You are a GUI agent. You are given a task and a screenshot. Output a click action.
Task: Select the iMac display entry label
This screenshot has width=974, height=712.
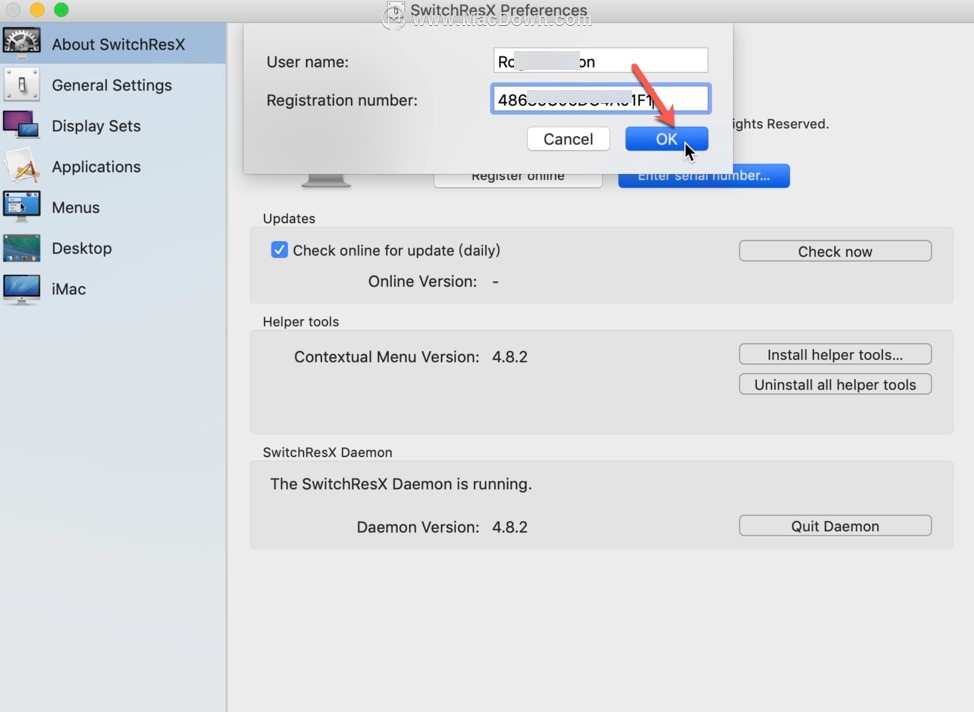(69, 289)
